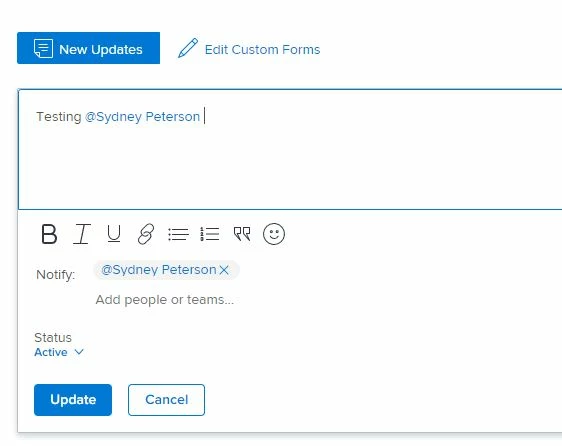Insert a block quote

coord(242,234)
